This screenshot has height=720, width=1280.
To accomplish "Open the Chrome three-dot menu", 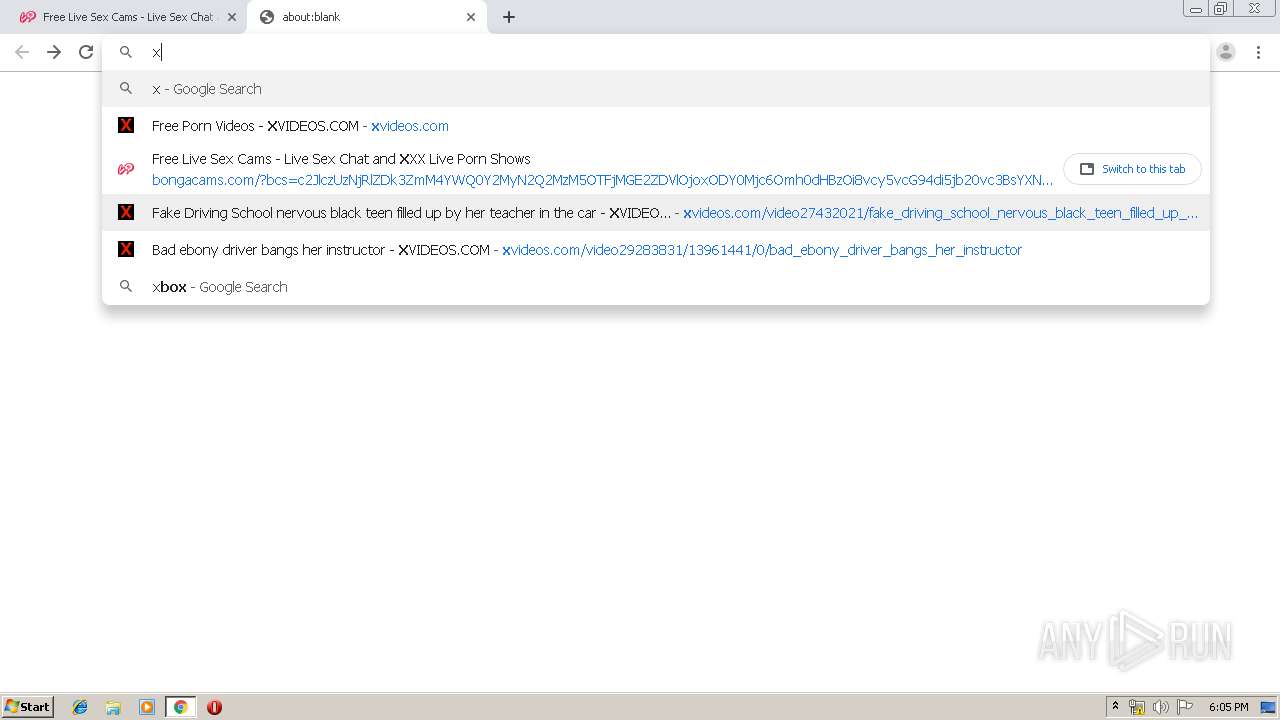I will click(x=1258, y=52).
